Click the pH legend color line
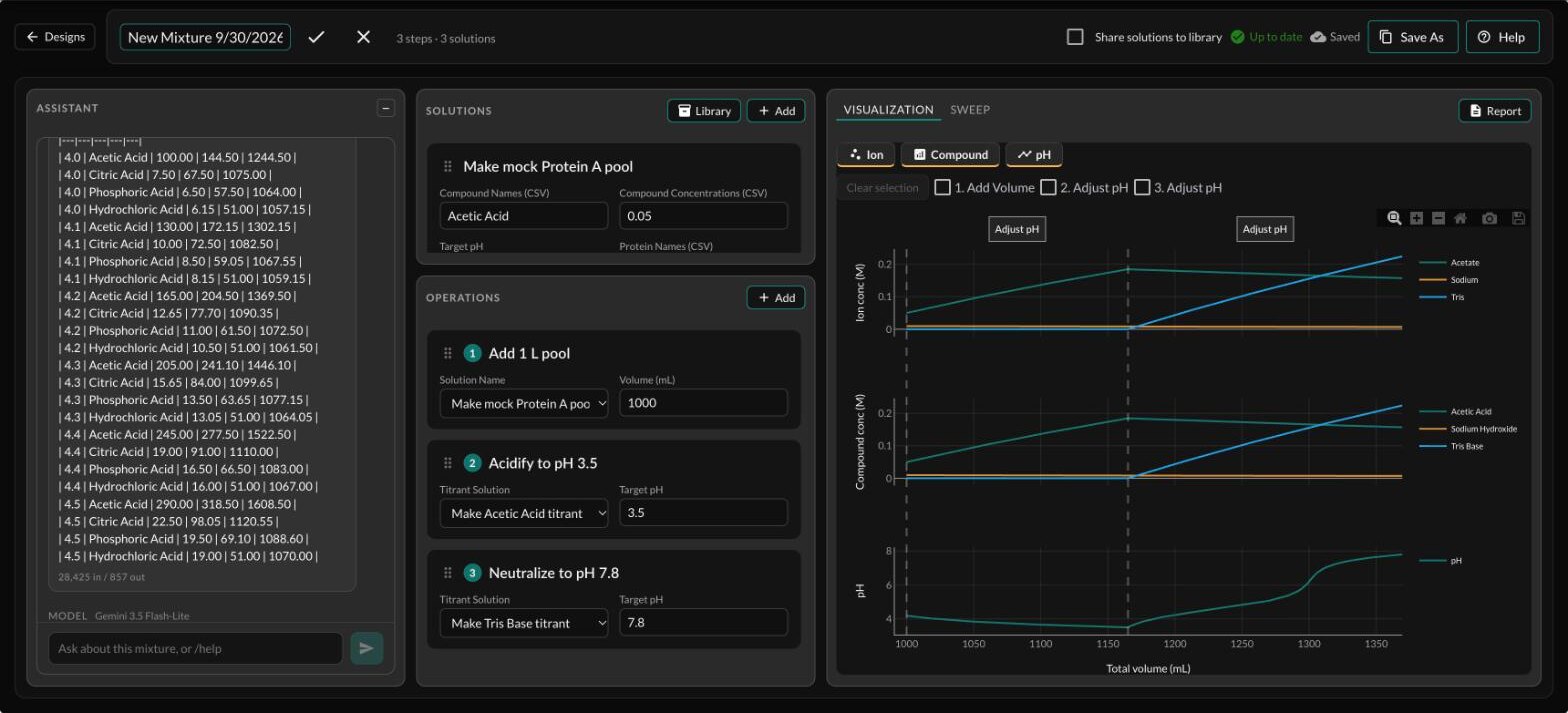 1432,561
